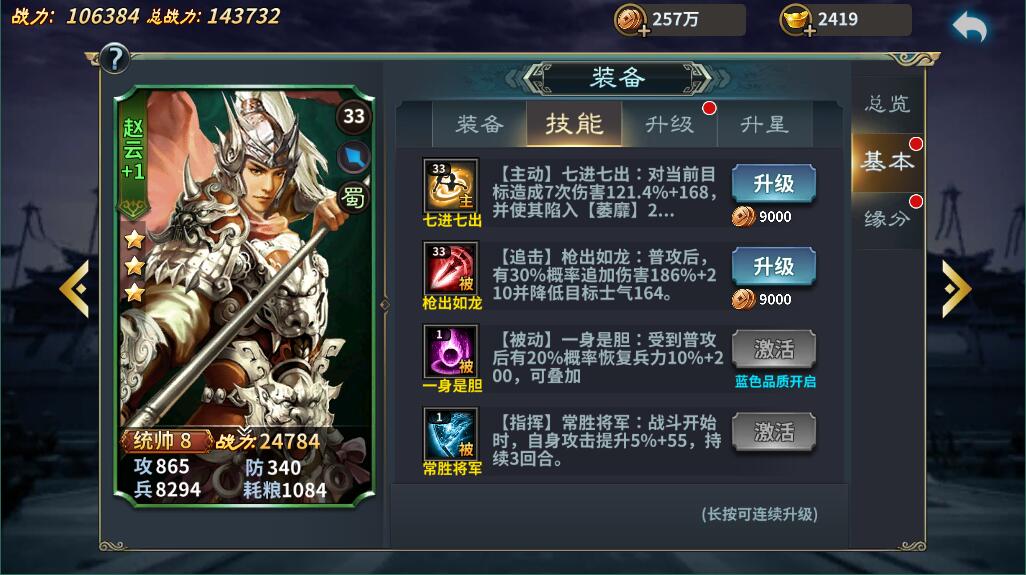Open the question mark help icon

115,58
